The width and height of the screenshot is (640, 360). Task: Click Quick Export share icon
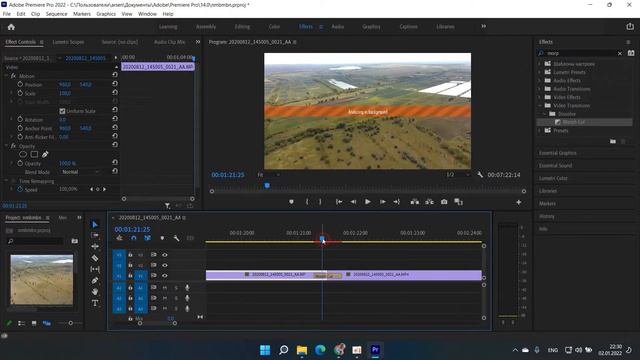click(630, 27)
